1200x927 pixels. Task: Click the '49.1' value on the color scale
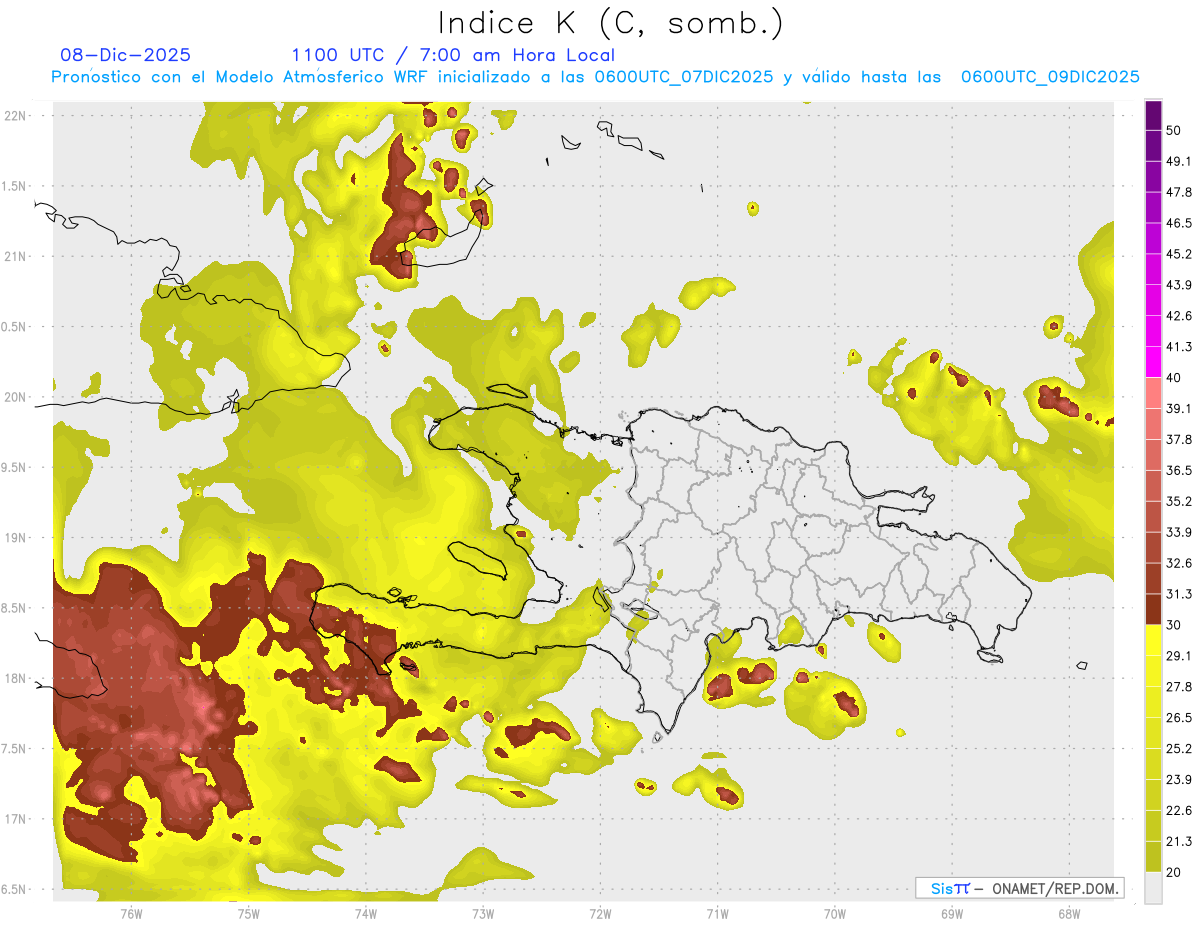point(1179,161)
